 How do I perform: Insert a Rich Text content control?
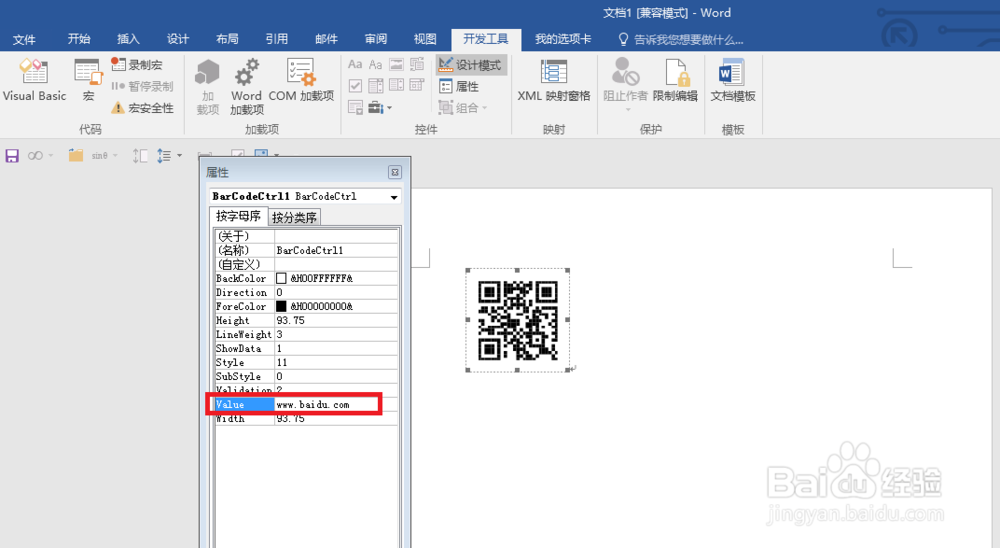point(355,64)
